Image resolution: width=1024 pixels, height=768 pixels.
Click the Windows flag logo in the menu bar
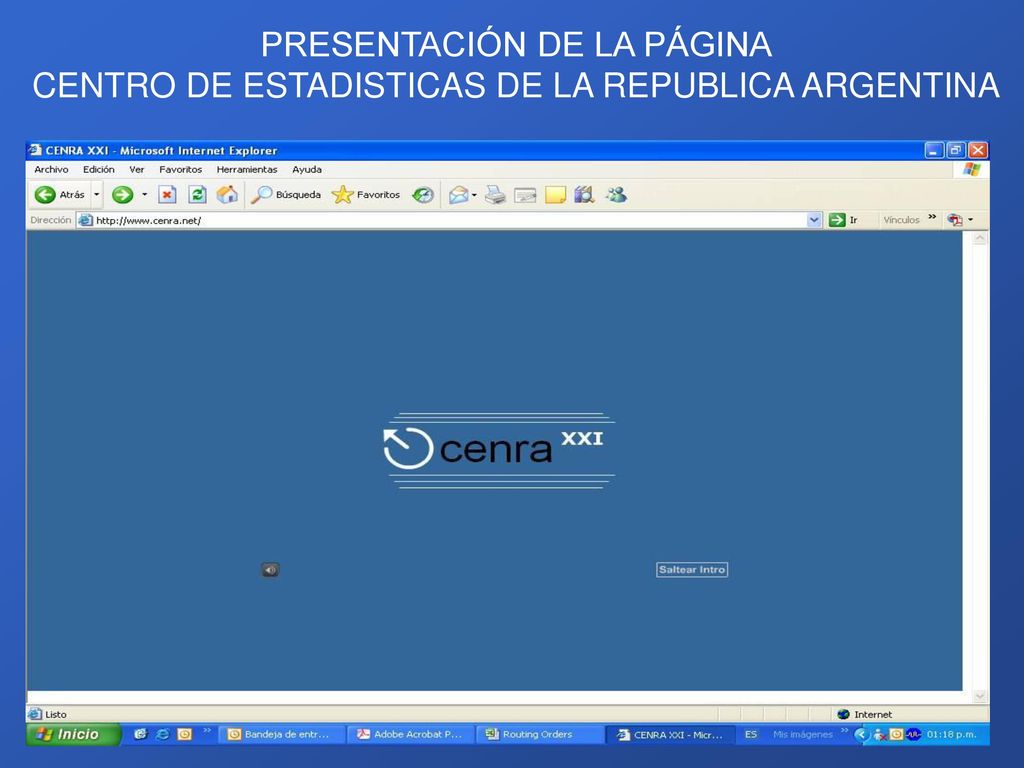(971, 169)
